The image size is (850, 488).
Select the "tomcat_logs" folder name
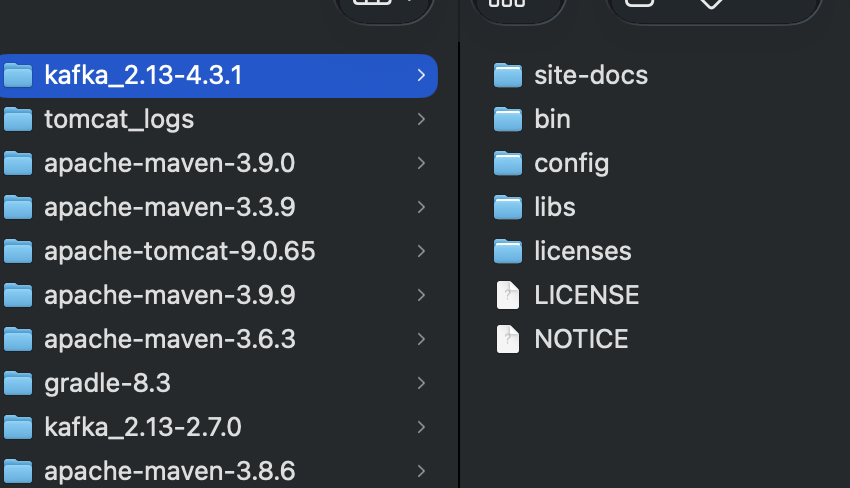point(119,119)
